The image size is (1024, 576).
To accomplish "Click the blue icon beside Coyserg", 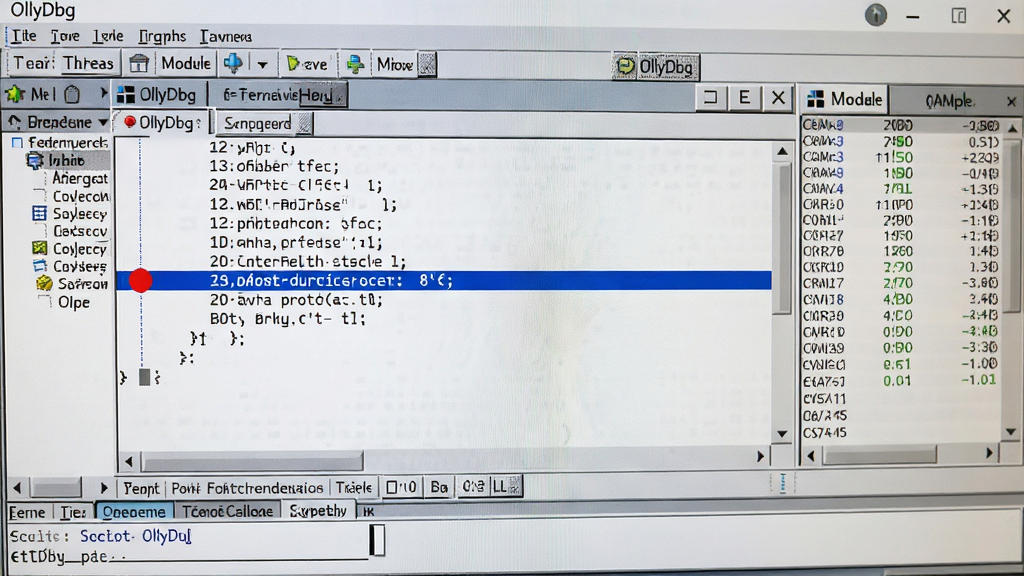I will point(40,266).
